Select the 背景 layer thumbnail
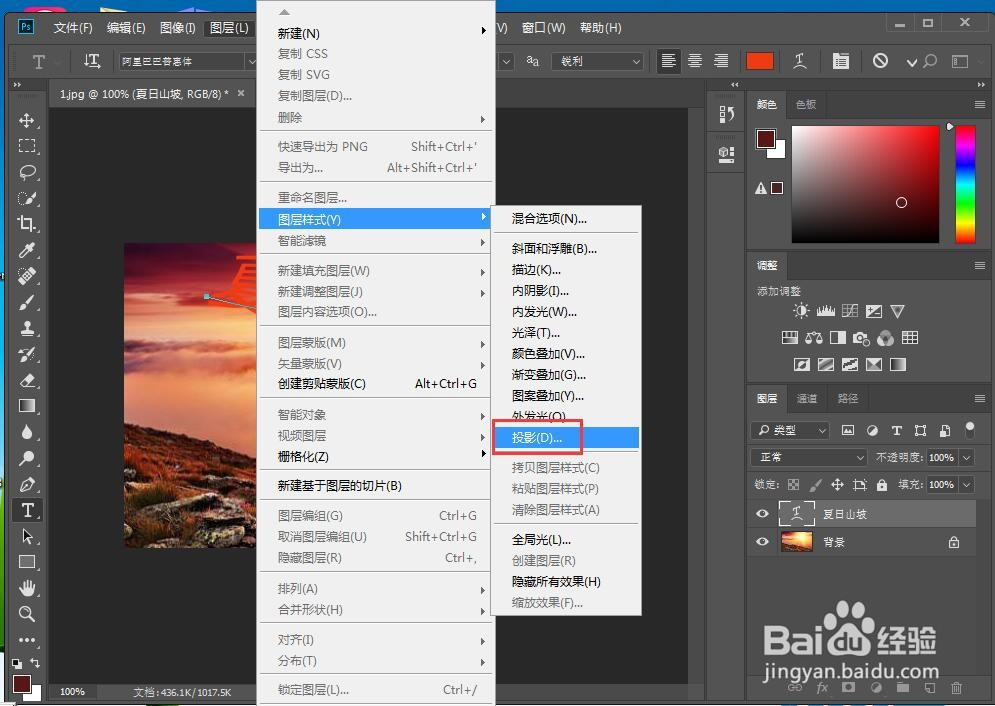This screenshot has width=995, height=706. (797, 542)
